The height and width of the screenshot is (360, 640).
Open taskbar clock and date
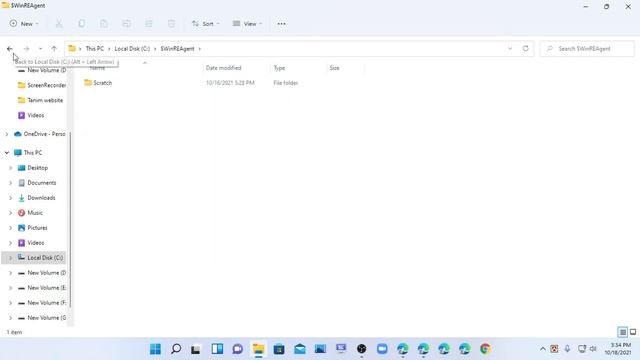click(618, 349)
